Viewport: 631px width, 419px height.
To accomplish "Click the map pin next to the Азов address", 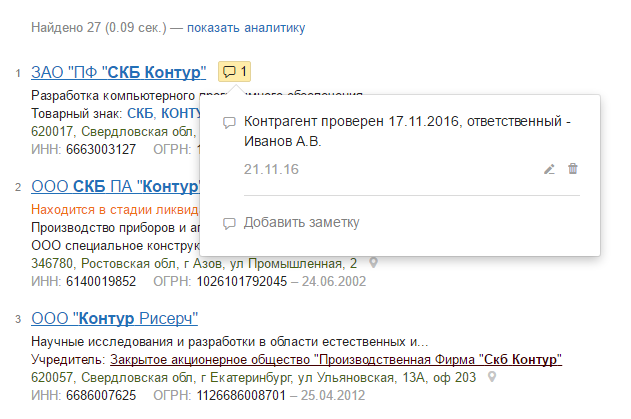I will coord(374,263).
